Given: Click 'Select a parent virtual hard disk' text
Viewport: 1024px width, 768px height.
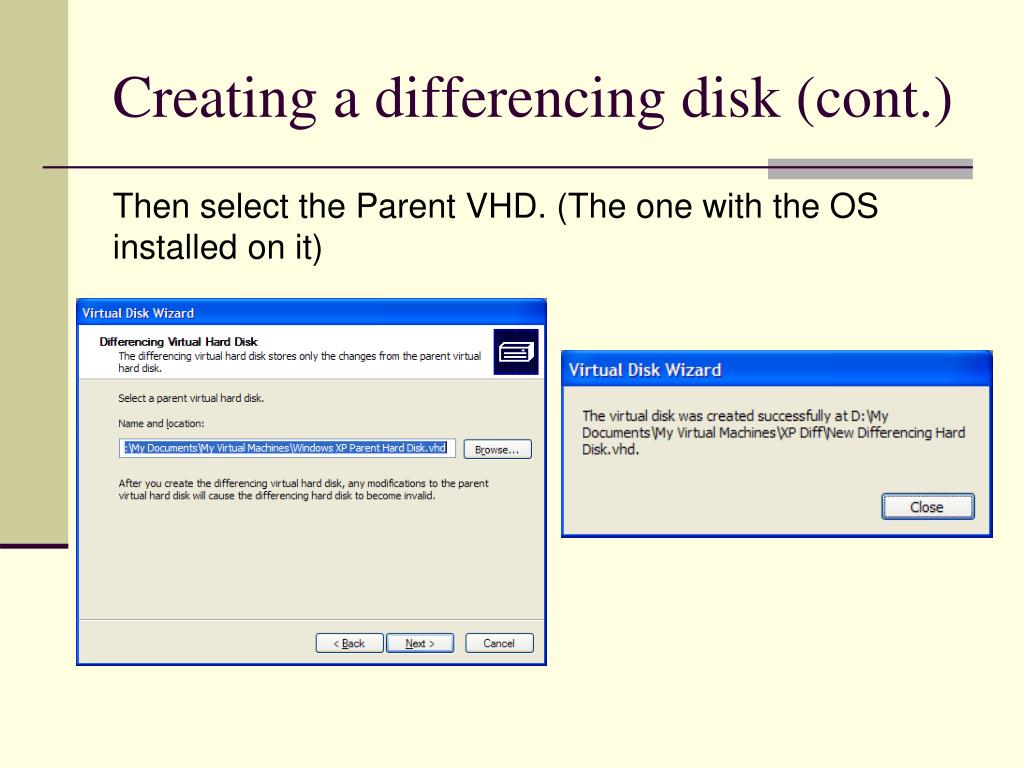Looking at the screenshot, I should click(191, 398).
